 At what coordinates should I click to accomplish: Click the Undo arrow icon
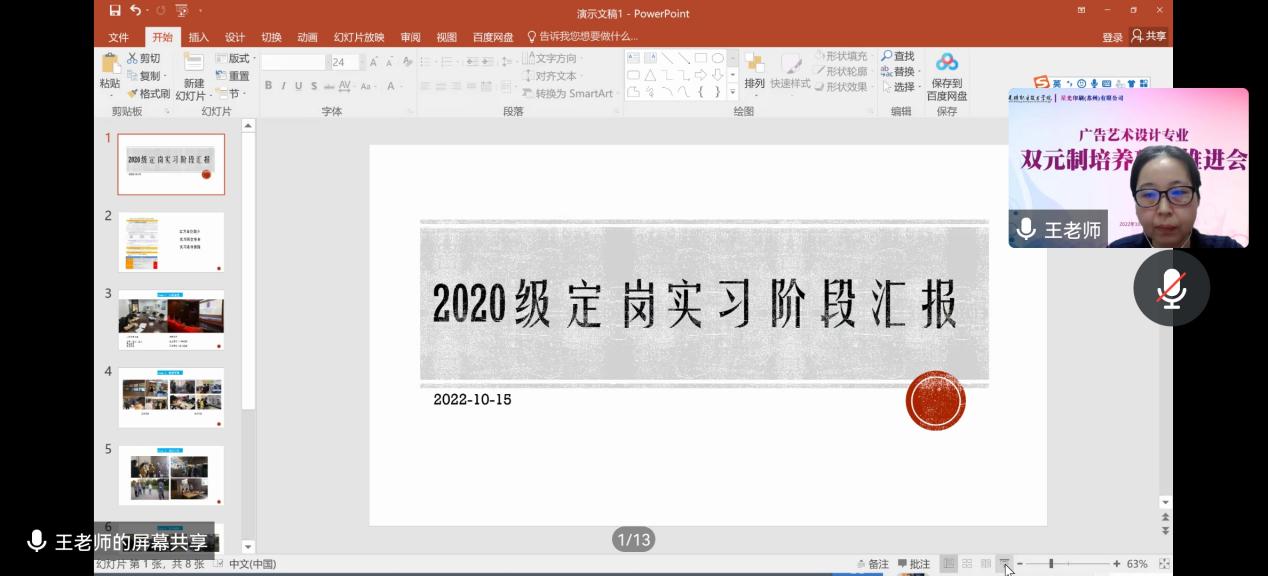pos(136,11)
